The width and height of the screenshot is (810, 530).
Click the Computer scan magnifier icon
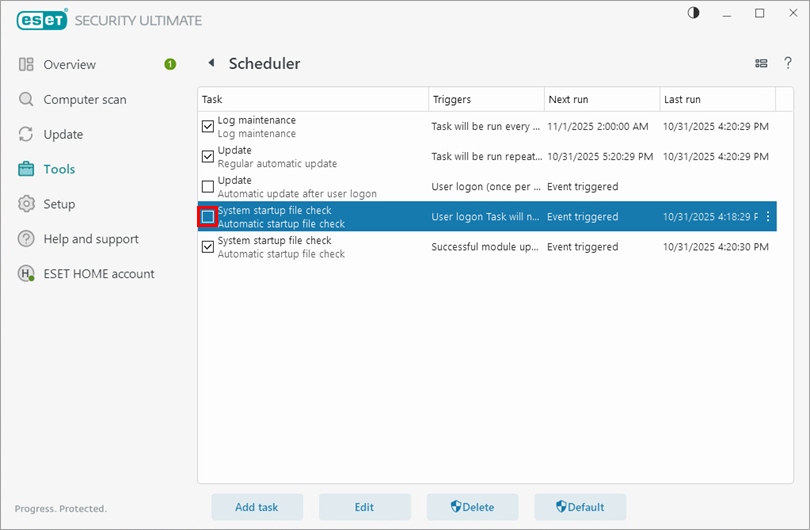point(26,100)
